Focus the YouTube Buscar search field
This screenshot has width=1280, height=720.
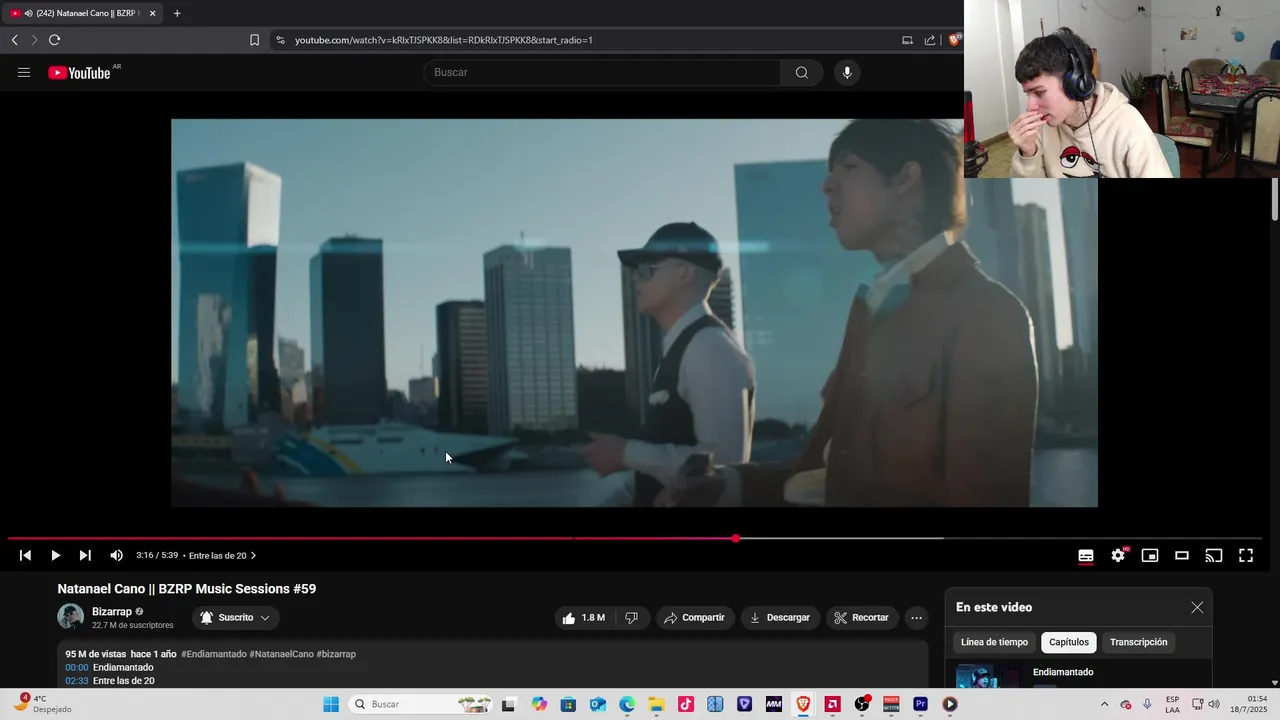click(603, 72)
